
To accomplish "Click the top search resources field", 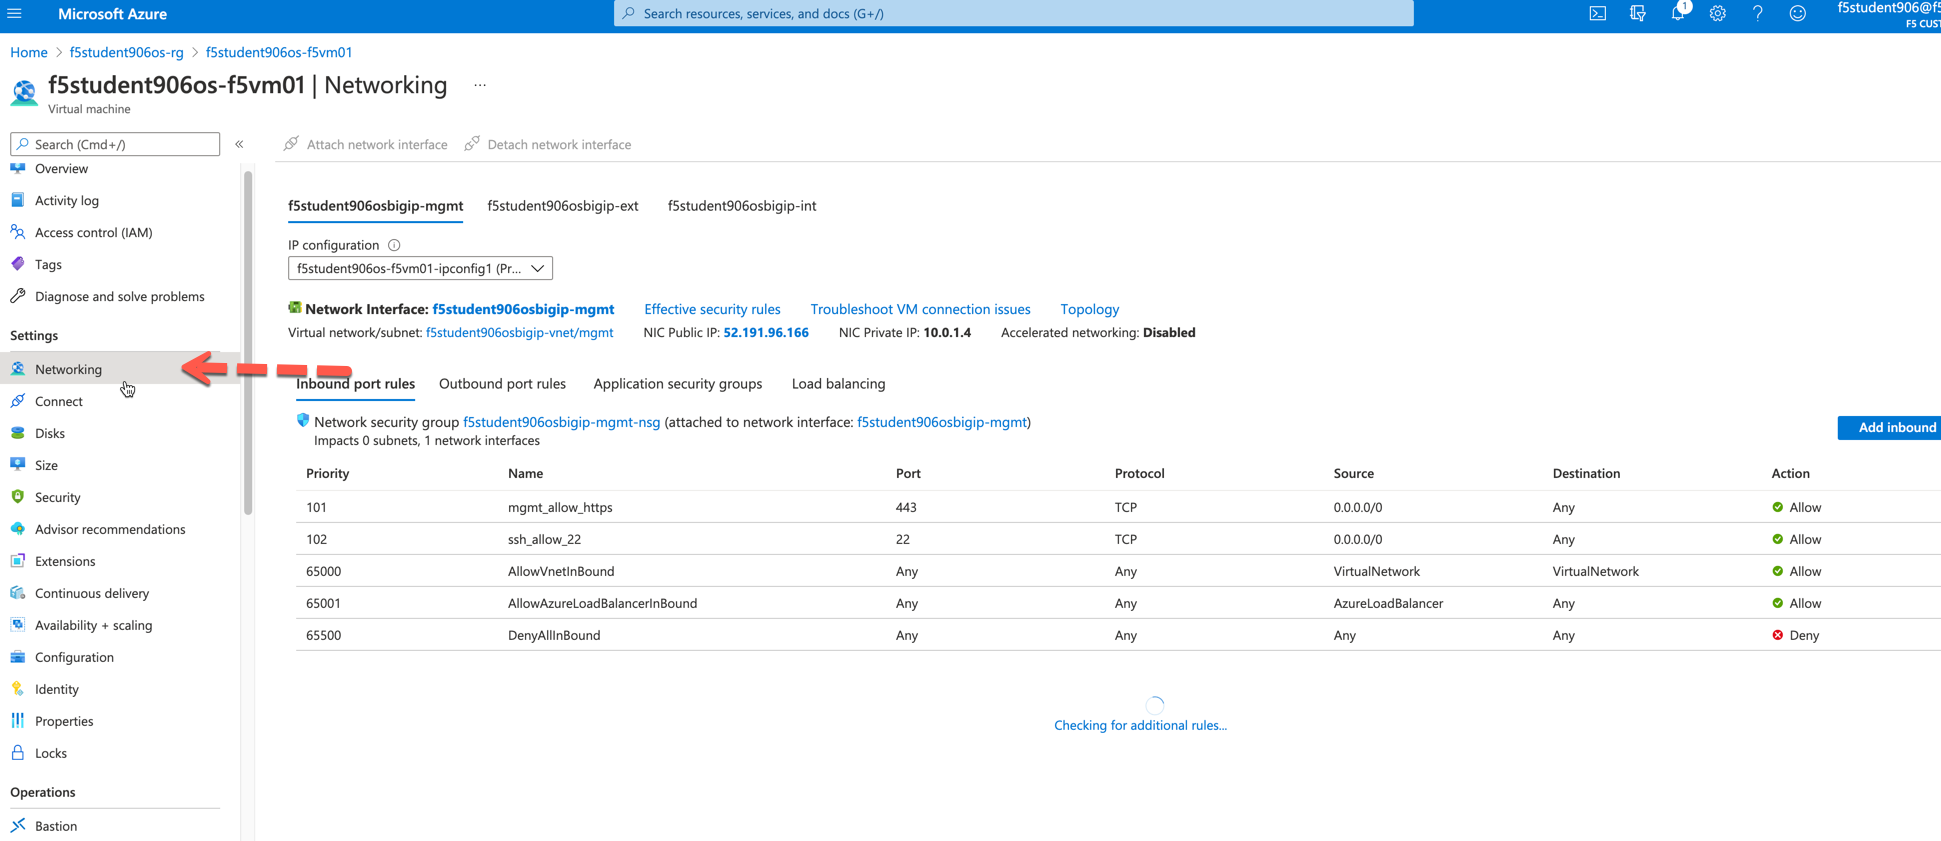I will [1014, 14].
